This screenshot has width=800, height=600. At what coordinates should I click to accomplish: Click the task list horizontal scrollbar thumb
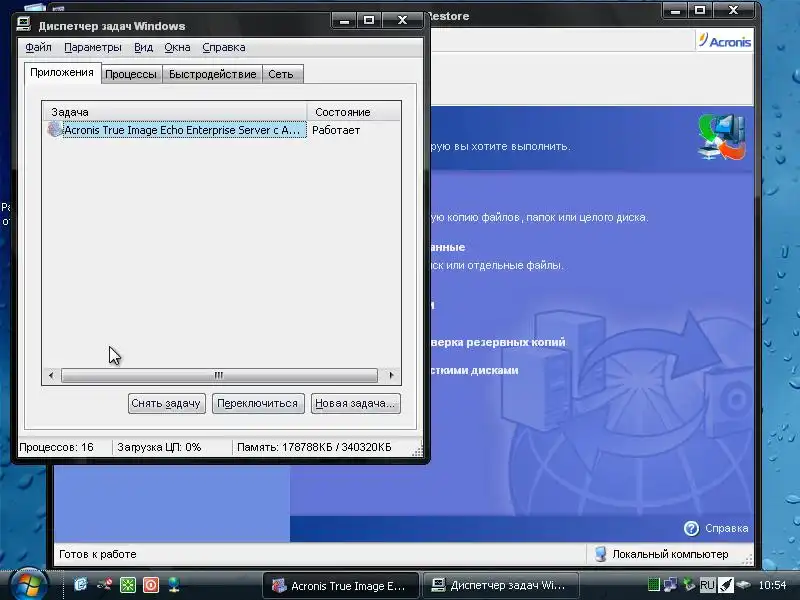click(219, 376)
